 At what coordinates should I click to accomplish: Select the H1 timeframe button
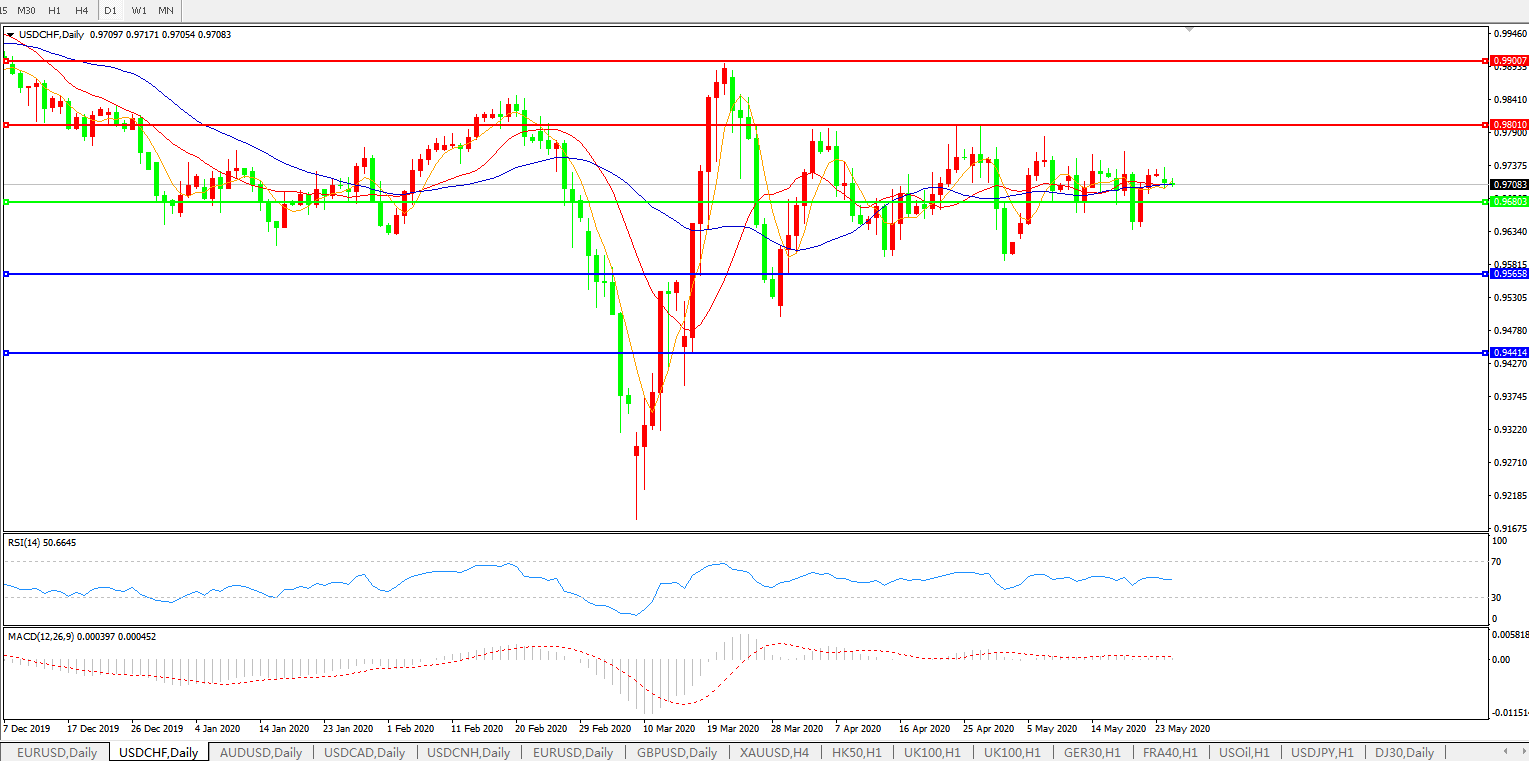tap(55, 10)
